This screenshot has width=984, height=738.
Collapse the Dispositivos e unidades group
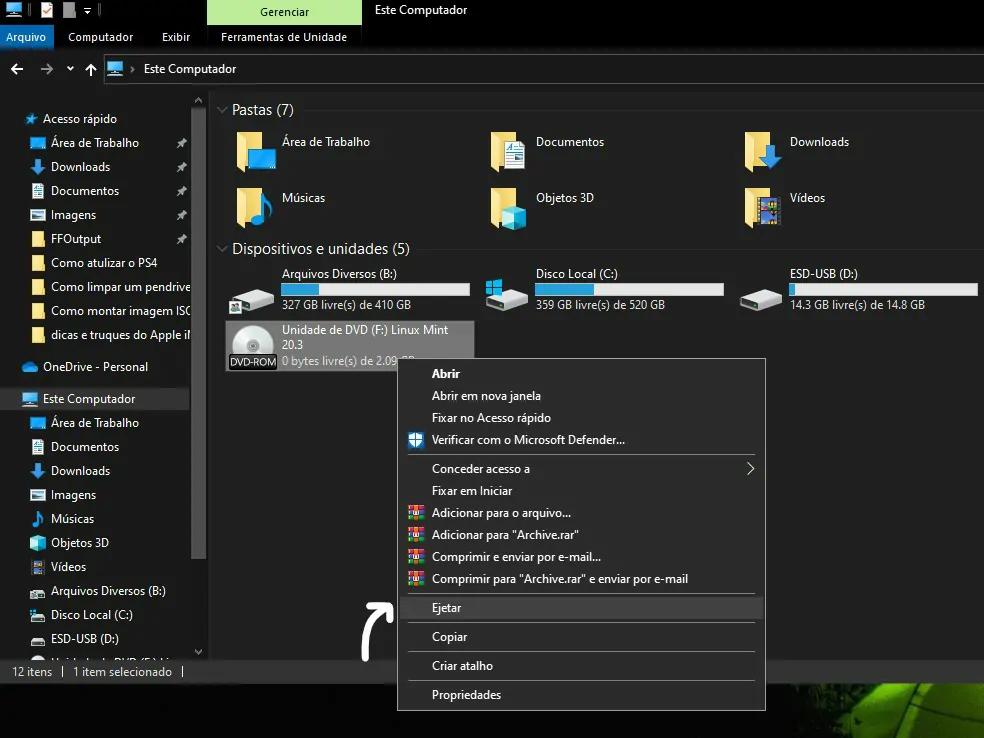tap(222, 249)
